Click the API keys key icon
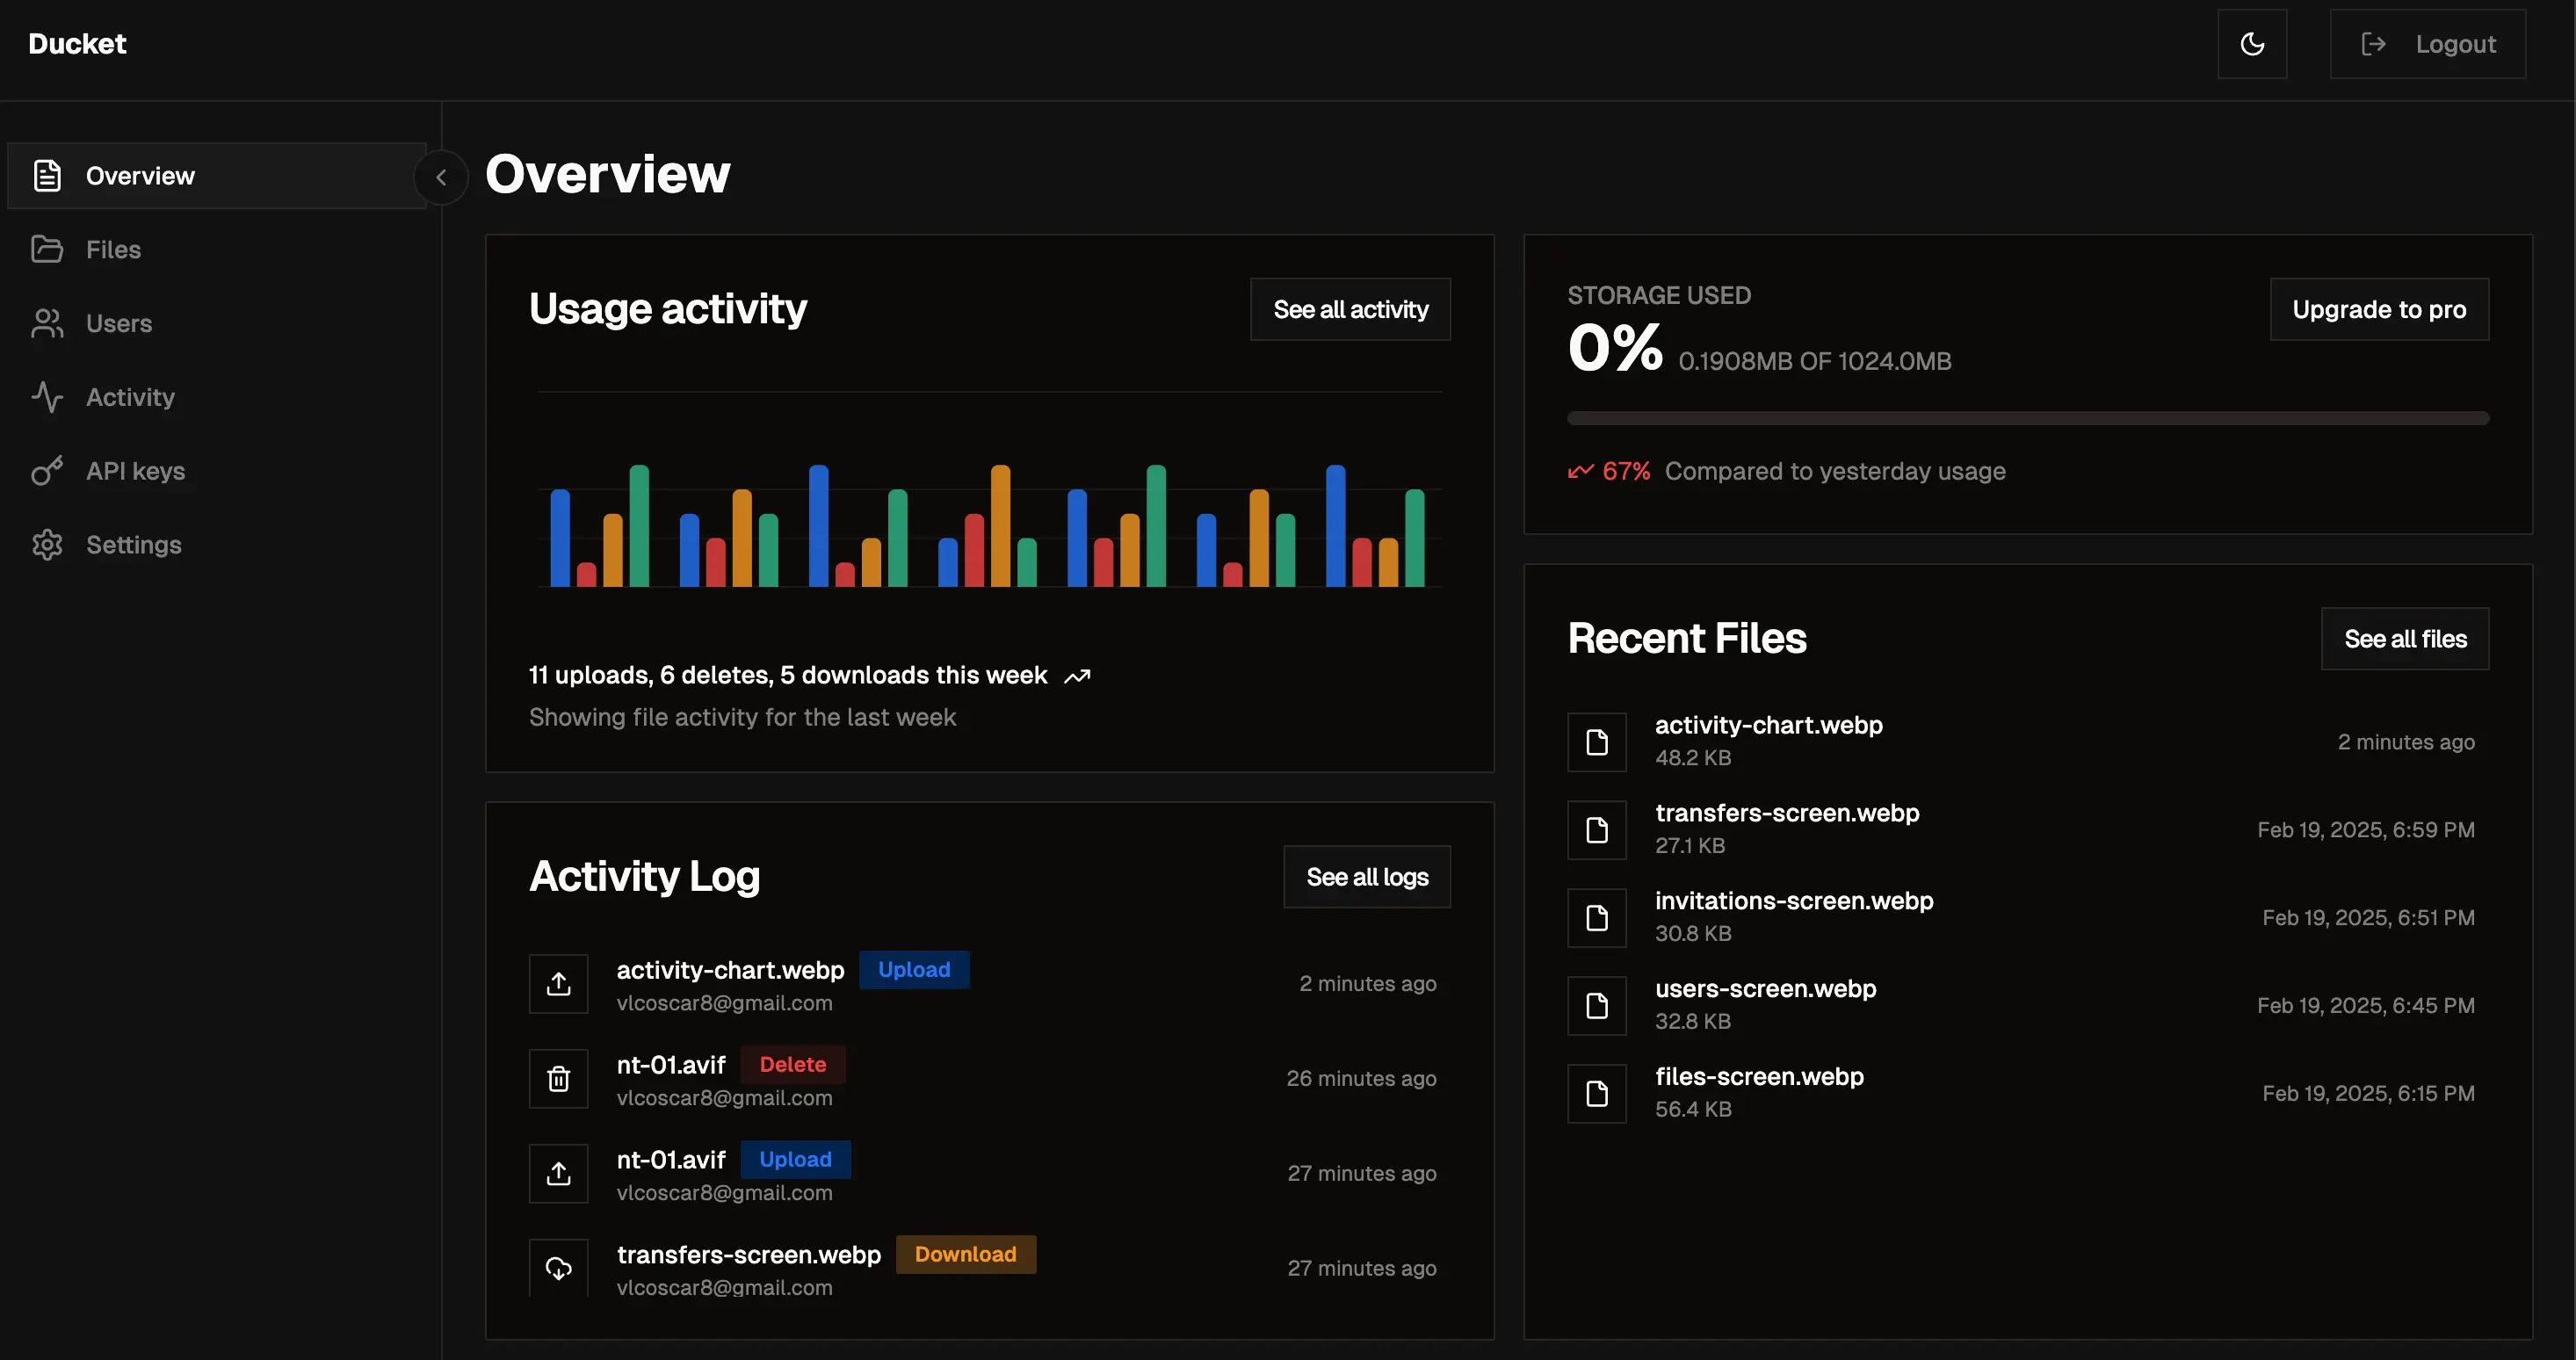Screen dimensions: 2576x1360 pyautogui.click(x=47, y=471)
